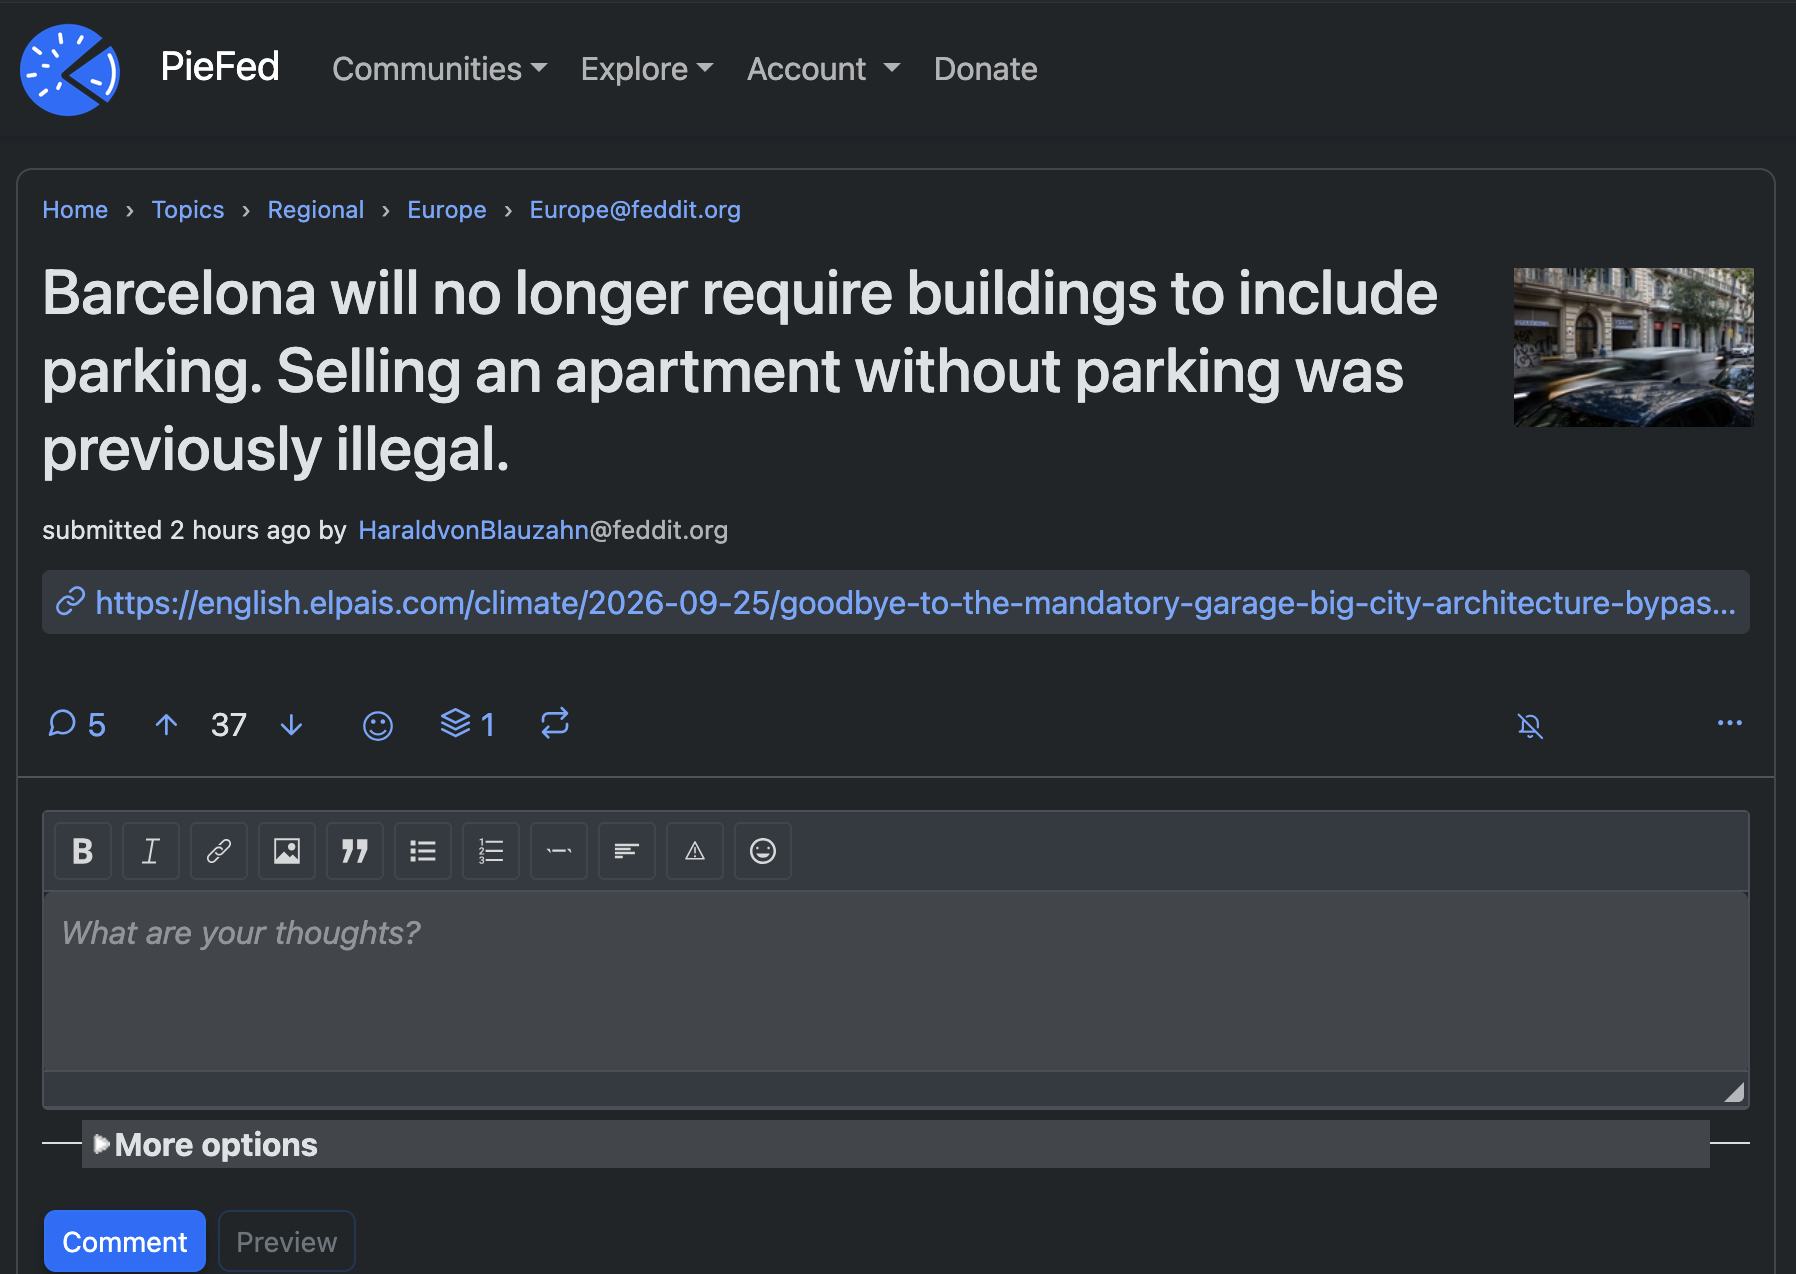Share post using the repeat-arrows icon
Viewport: 1796px width, 1274px height.
click(555, 723)
